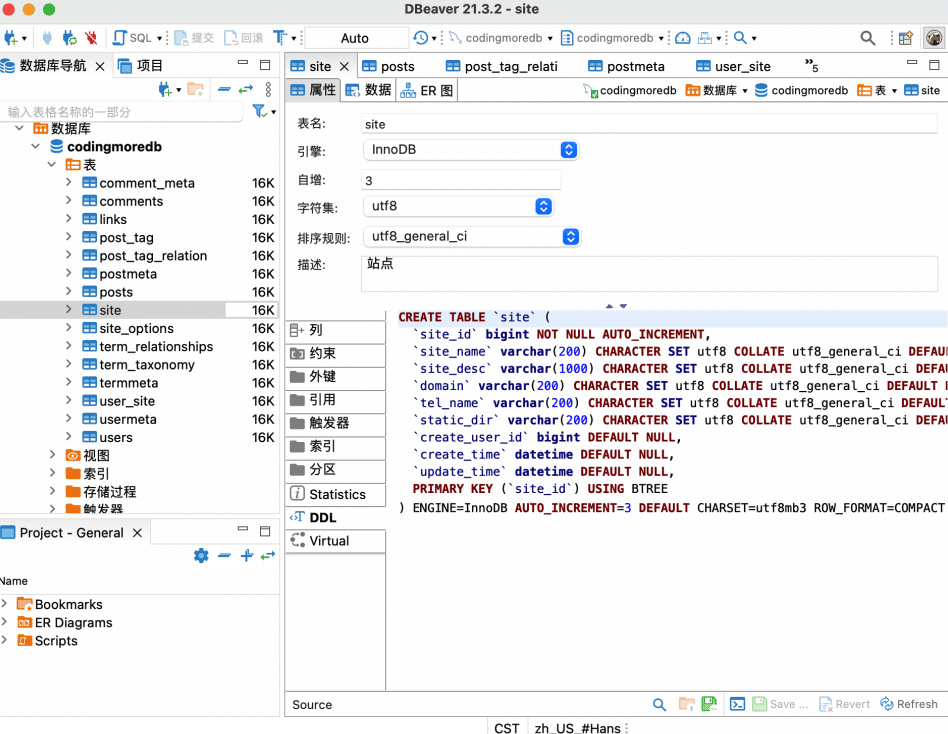The height and width of the screenshot is (734, 948).
Task: Click the search magnifier in main toolbar
Action: click(867, 38)
